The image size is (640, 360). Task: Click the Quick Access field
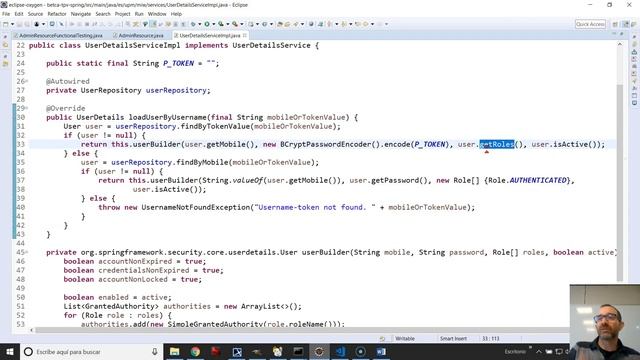(x=590, y=24)
